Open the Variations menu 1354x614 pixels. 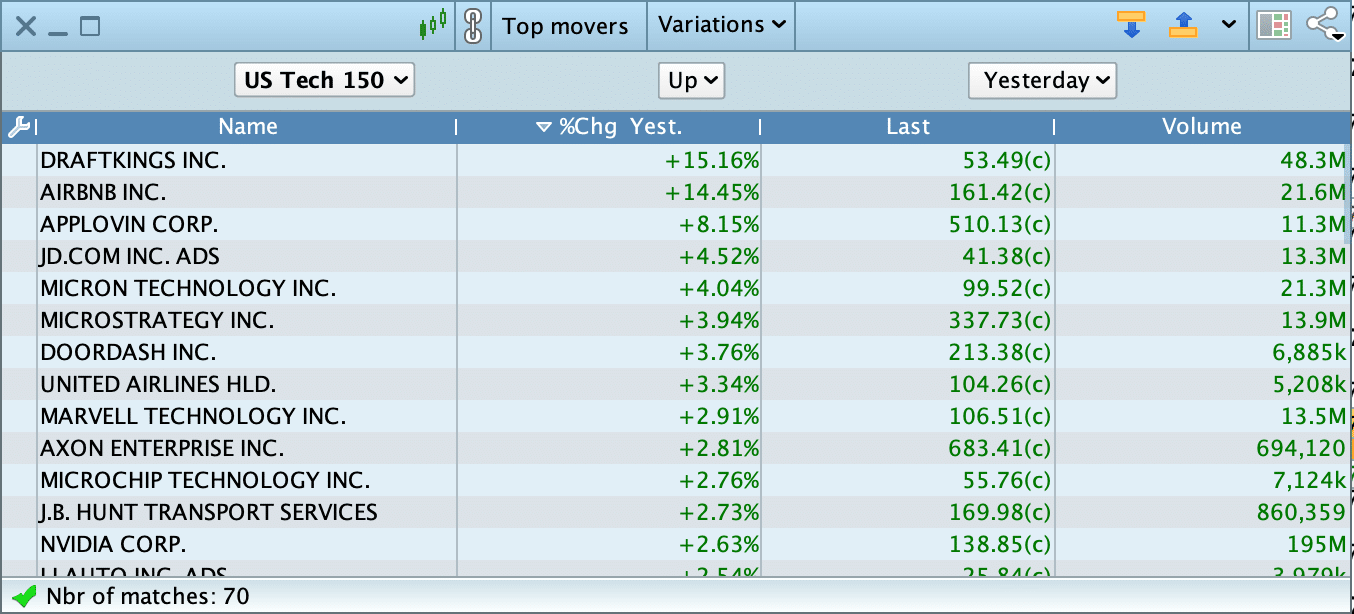tap(721, 25)
